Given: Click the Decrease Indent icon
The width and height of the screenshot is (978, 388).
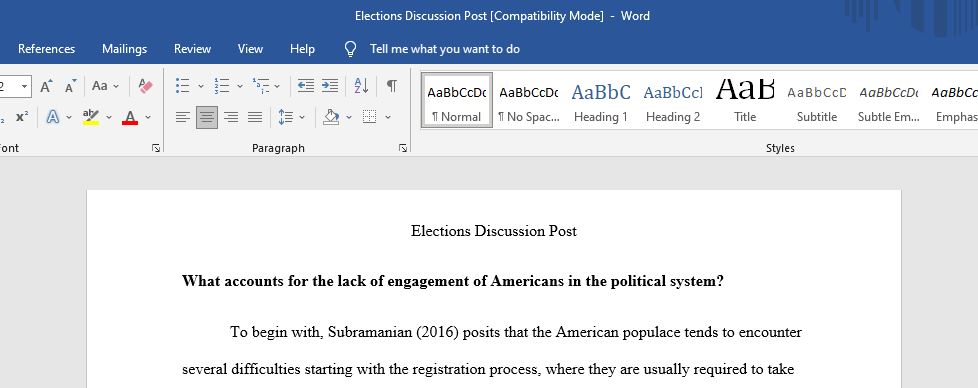Looking at the screenshot, I should coord(306,85).
